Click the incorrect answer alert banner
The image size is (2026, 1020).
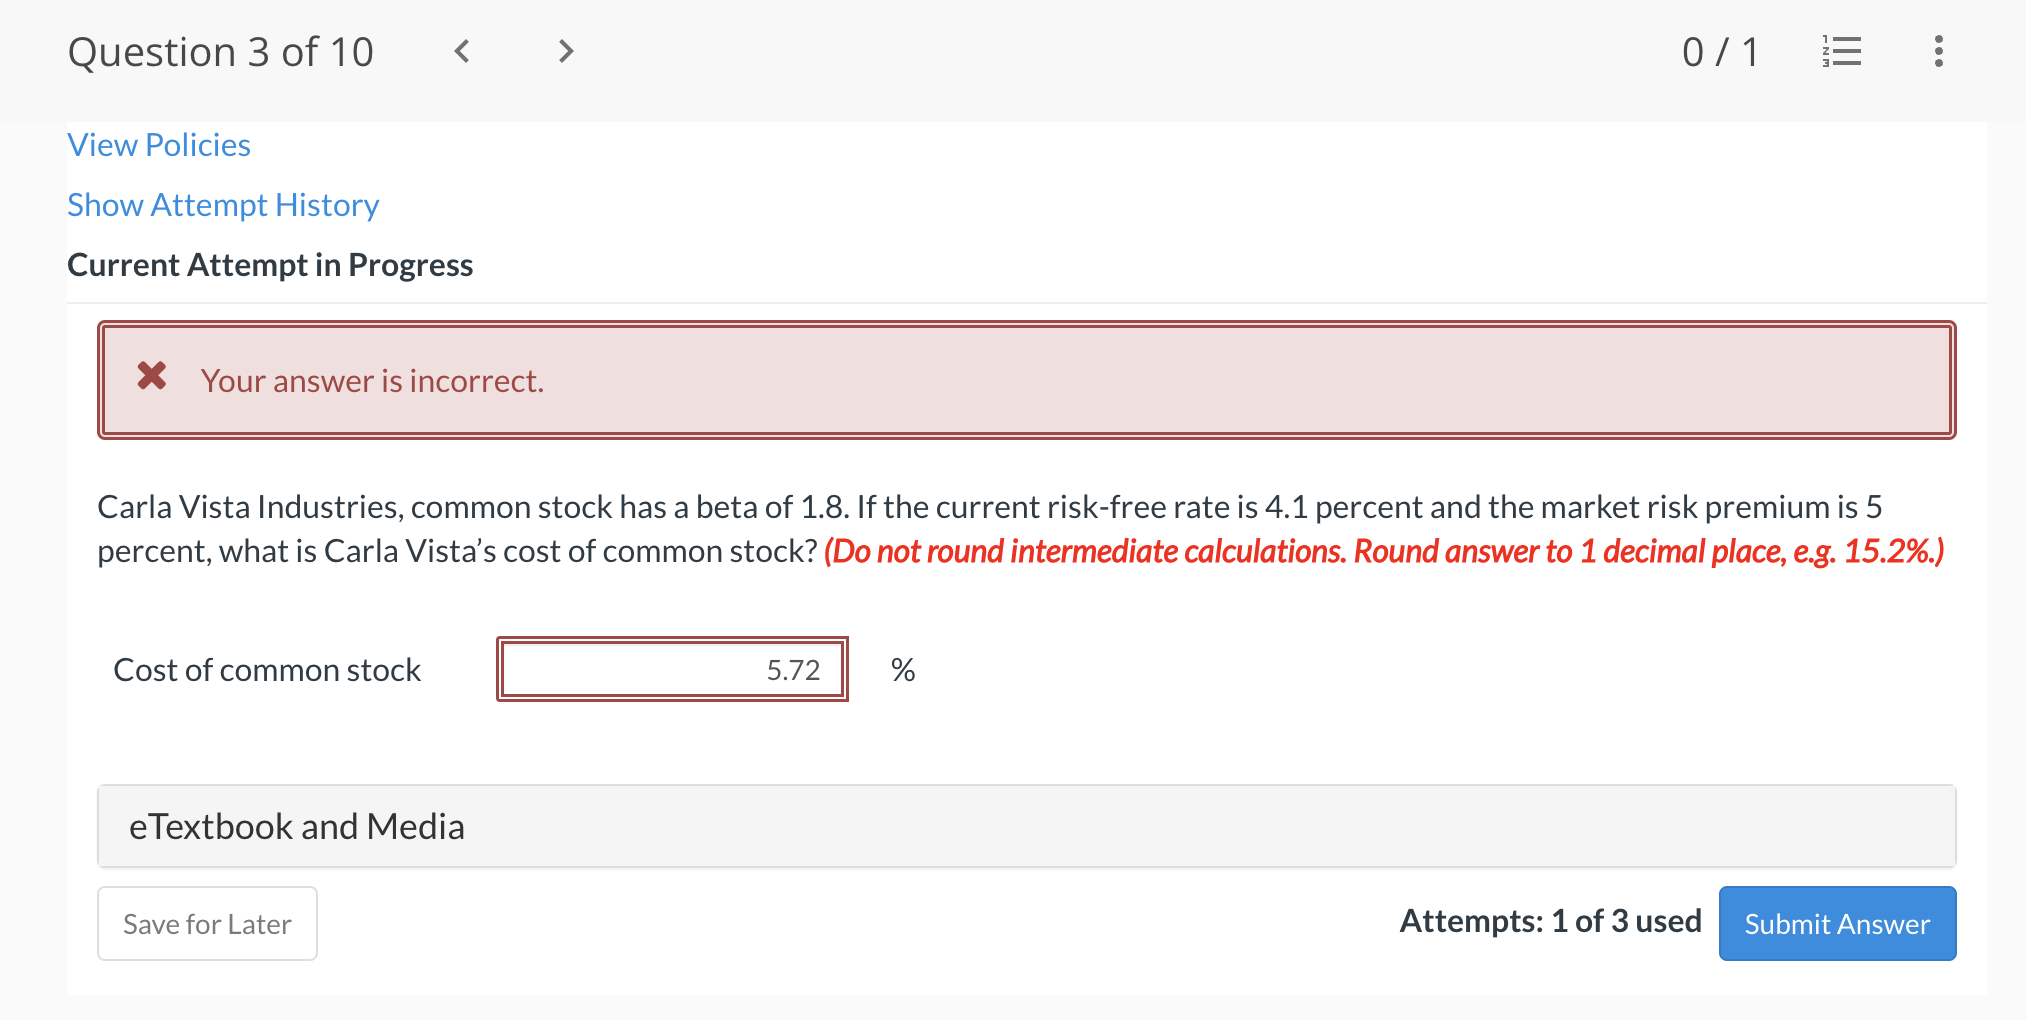(x=1026, y=379)
